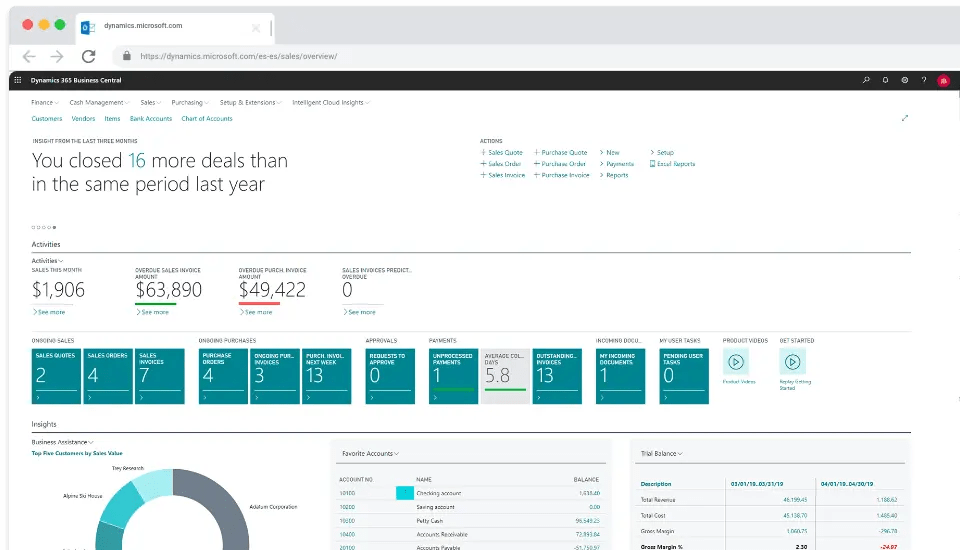Click the search magnifier icon
The width and height of the screenshot is (960, 550).
tap(866, 80)
